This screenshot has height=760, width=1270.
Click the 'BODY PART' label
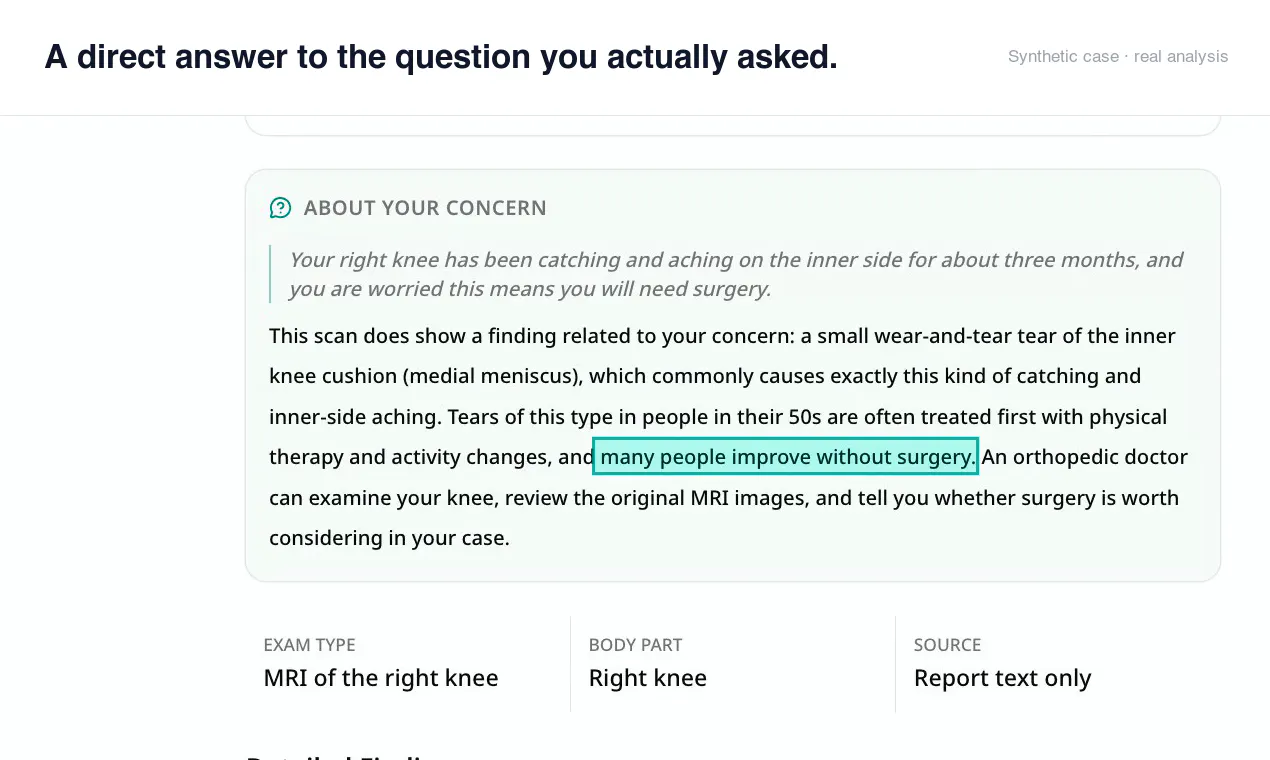(x=635, y=645)
